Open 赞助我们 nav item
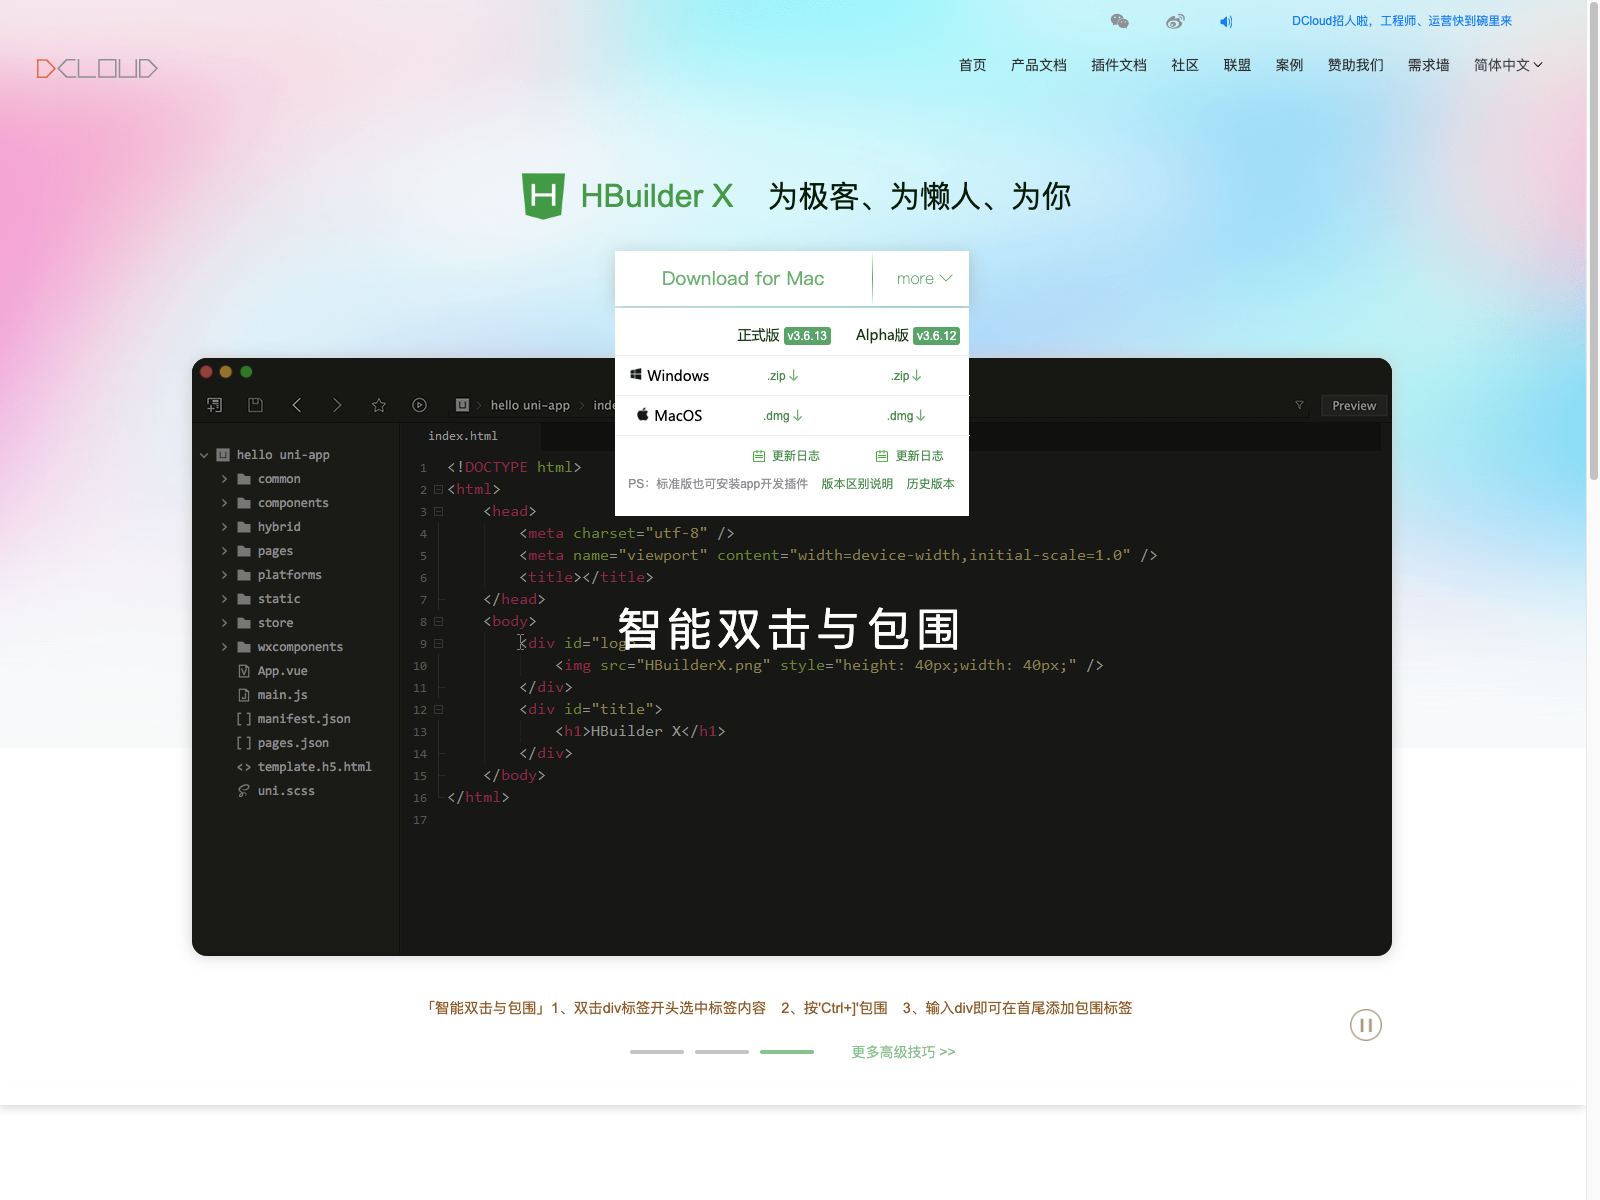The image size is (1600, 1200). 1356,65
